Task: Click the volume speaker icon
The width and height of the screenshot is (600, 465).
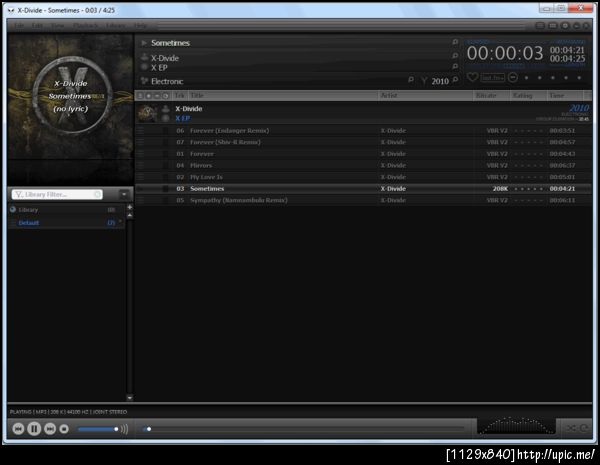Action: 124,429
